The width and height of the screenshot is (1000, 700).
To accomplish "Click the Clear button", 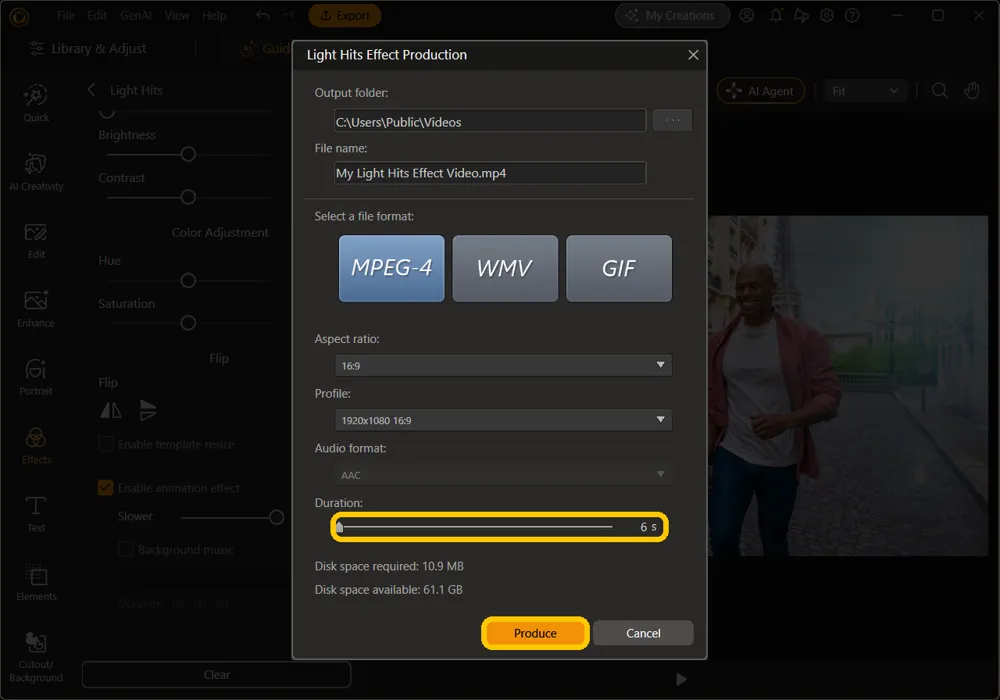I will pos(216,674).
